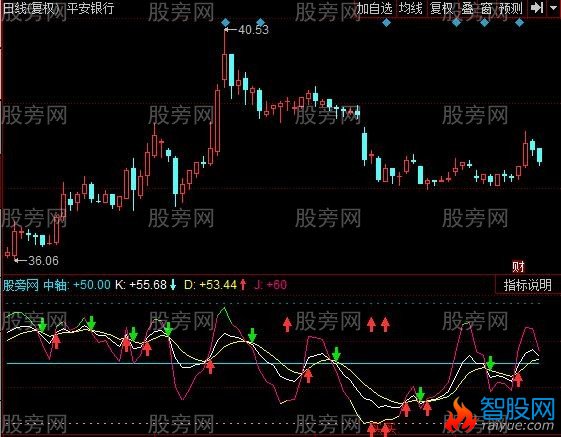The height and width of the screenshot is (437, 561).
Task: Click diamond marker above the 40.53 label
Action: (260, 23)
